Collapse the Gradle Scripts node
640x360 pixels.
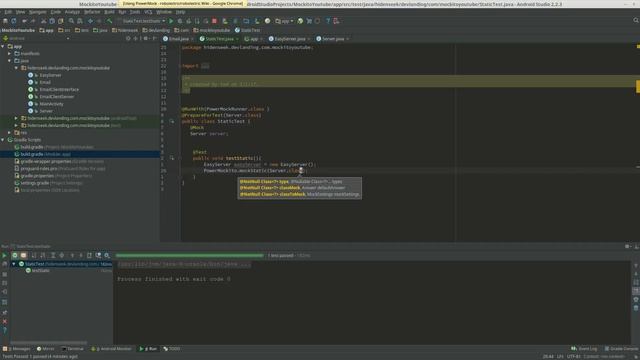[x=3, y=140]
